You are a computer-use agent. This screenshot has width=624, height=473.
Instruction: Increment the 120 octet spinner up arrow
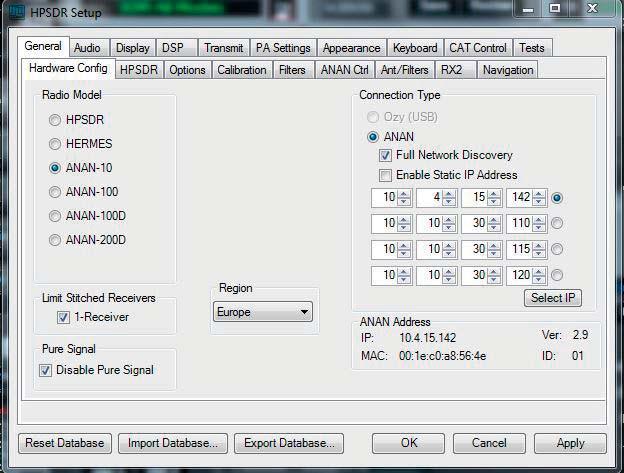pos(539,271)
